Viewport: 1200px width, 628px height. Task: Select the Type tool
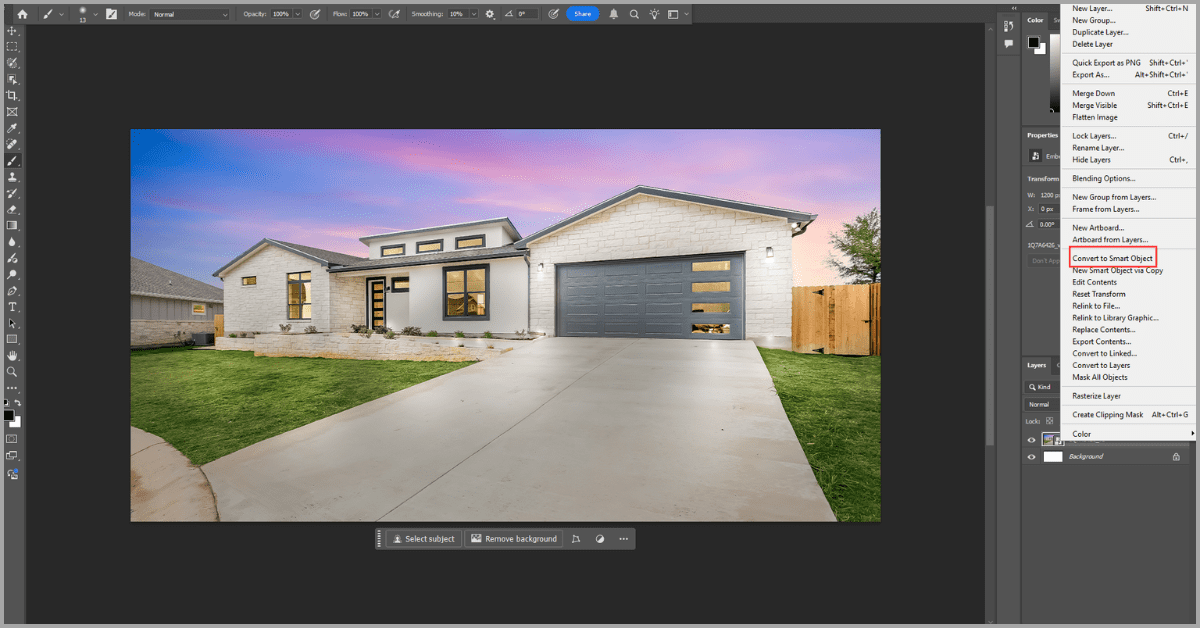click(x=12, y=305)
